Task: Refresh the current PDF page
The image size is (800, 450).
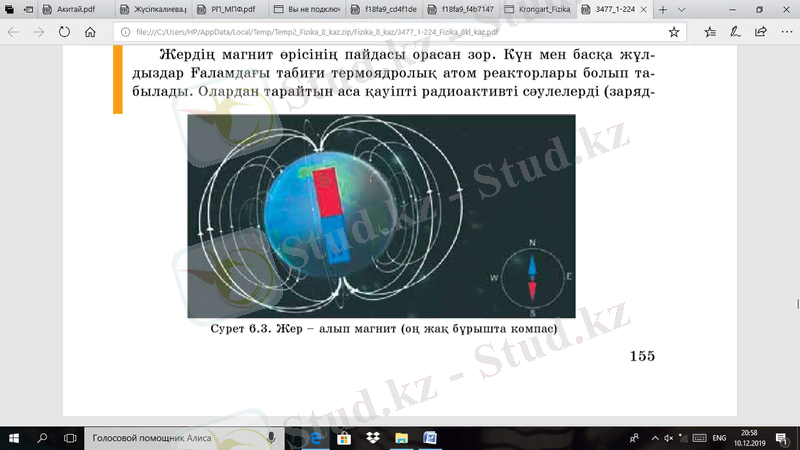Action: tap(64, 32)
